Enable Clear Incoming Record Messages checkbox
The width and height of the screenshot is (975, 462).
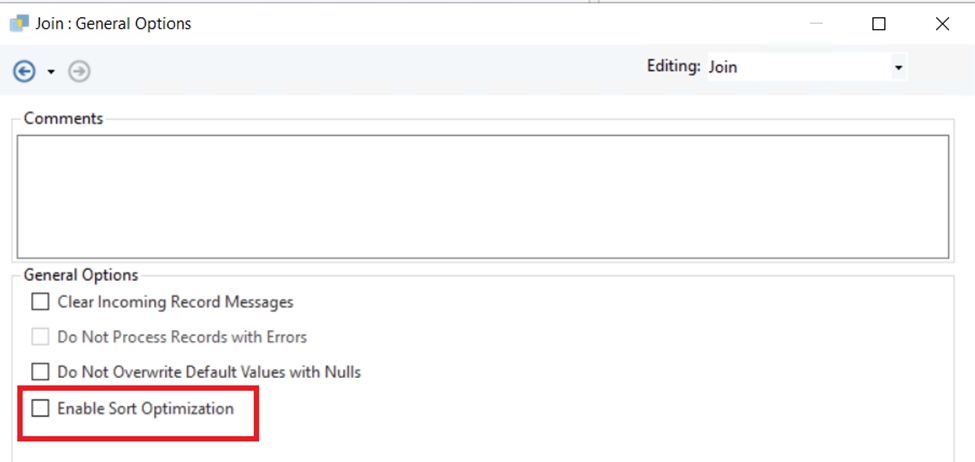point(40,302)
